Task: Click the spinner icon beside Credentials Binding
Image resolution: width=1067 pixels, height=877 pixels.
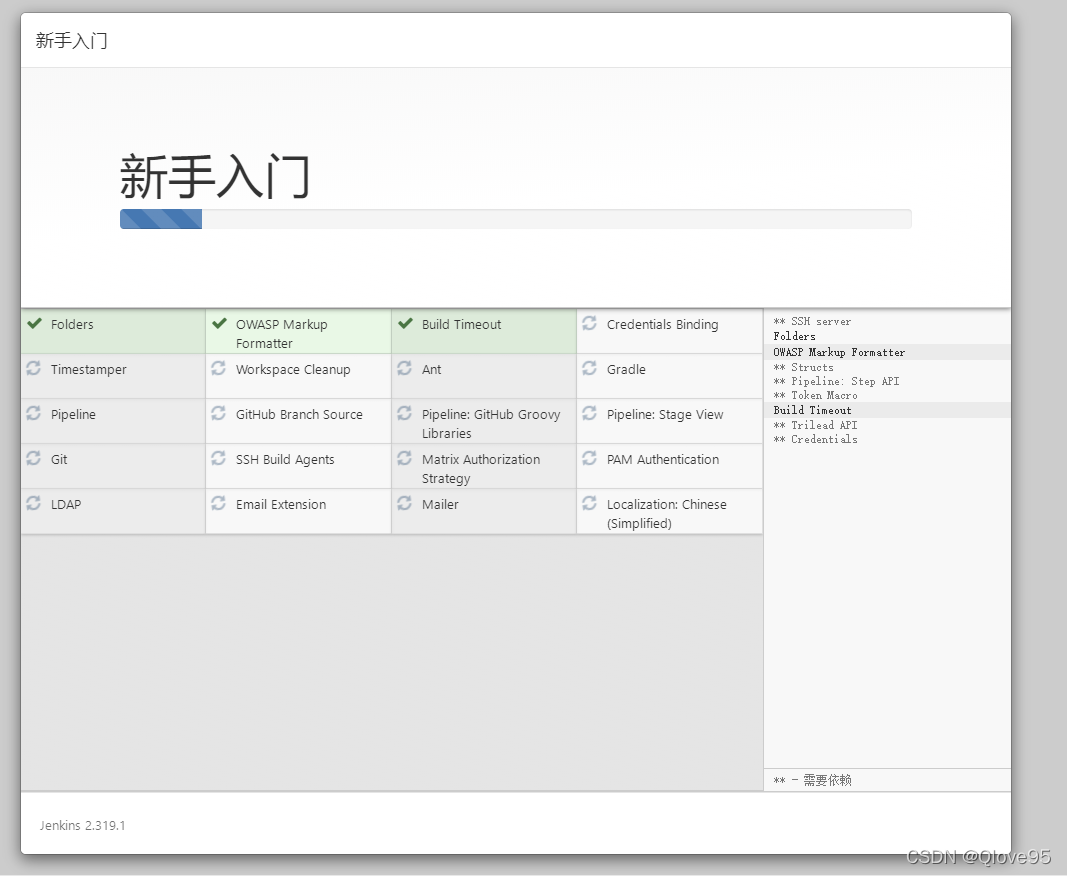Action: [x=589, y=324]
